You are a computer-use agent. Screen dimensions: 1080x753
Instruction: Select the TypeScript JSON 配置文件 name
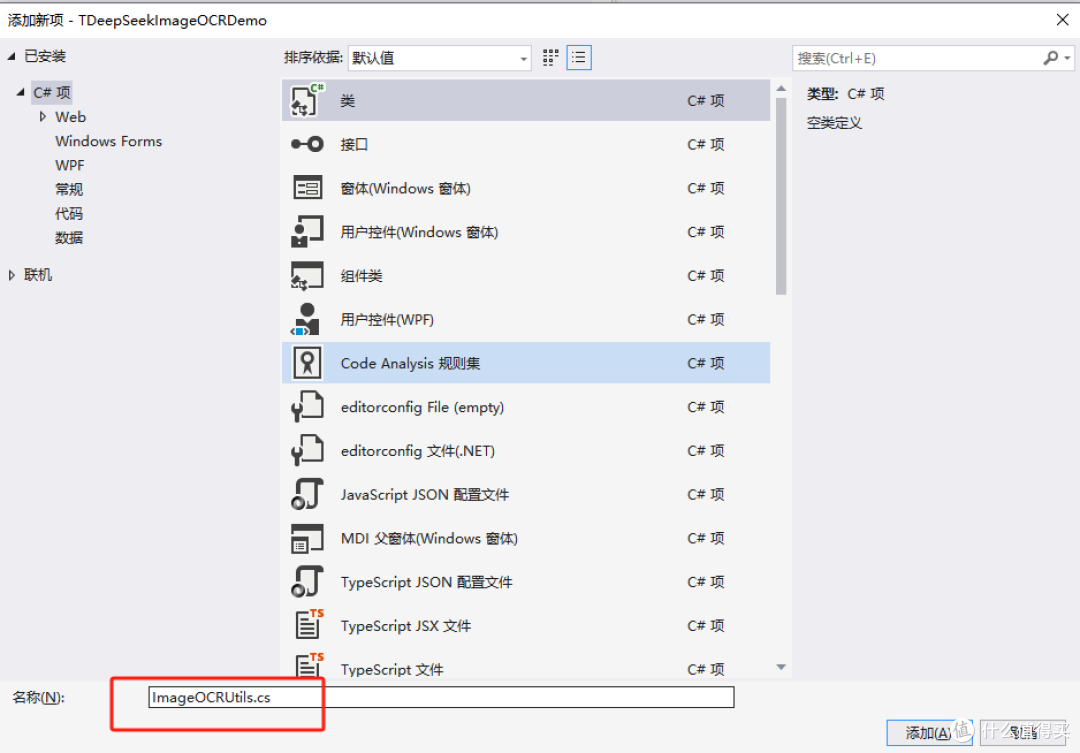[426, 582]
